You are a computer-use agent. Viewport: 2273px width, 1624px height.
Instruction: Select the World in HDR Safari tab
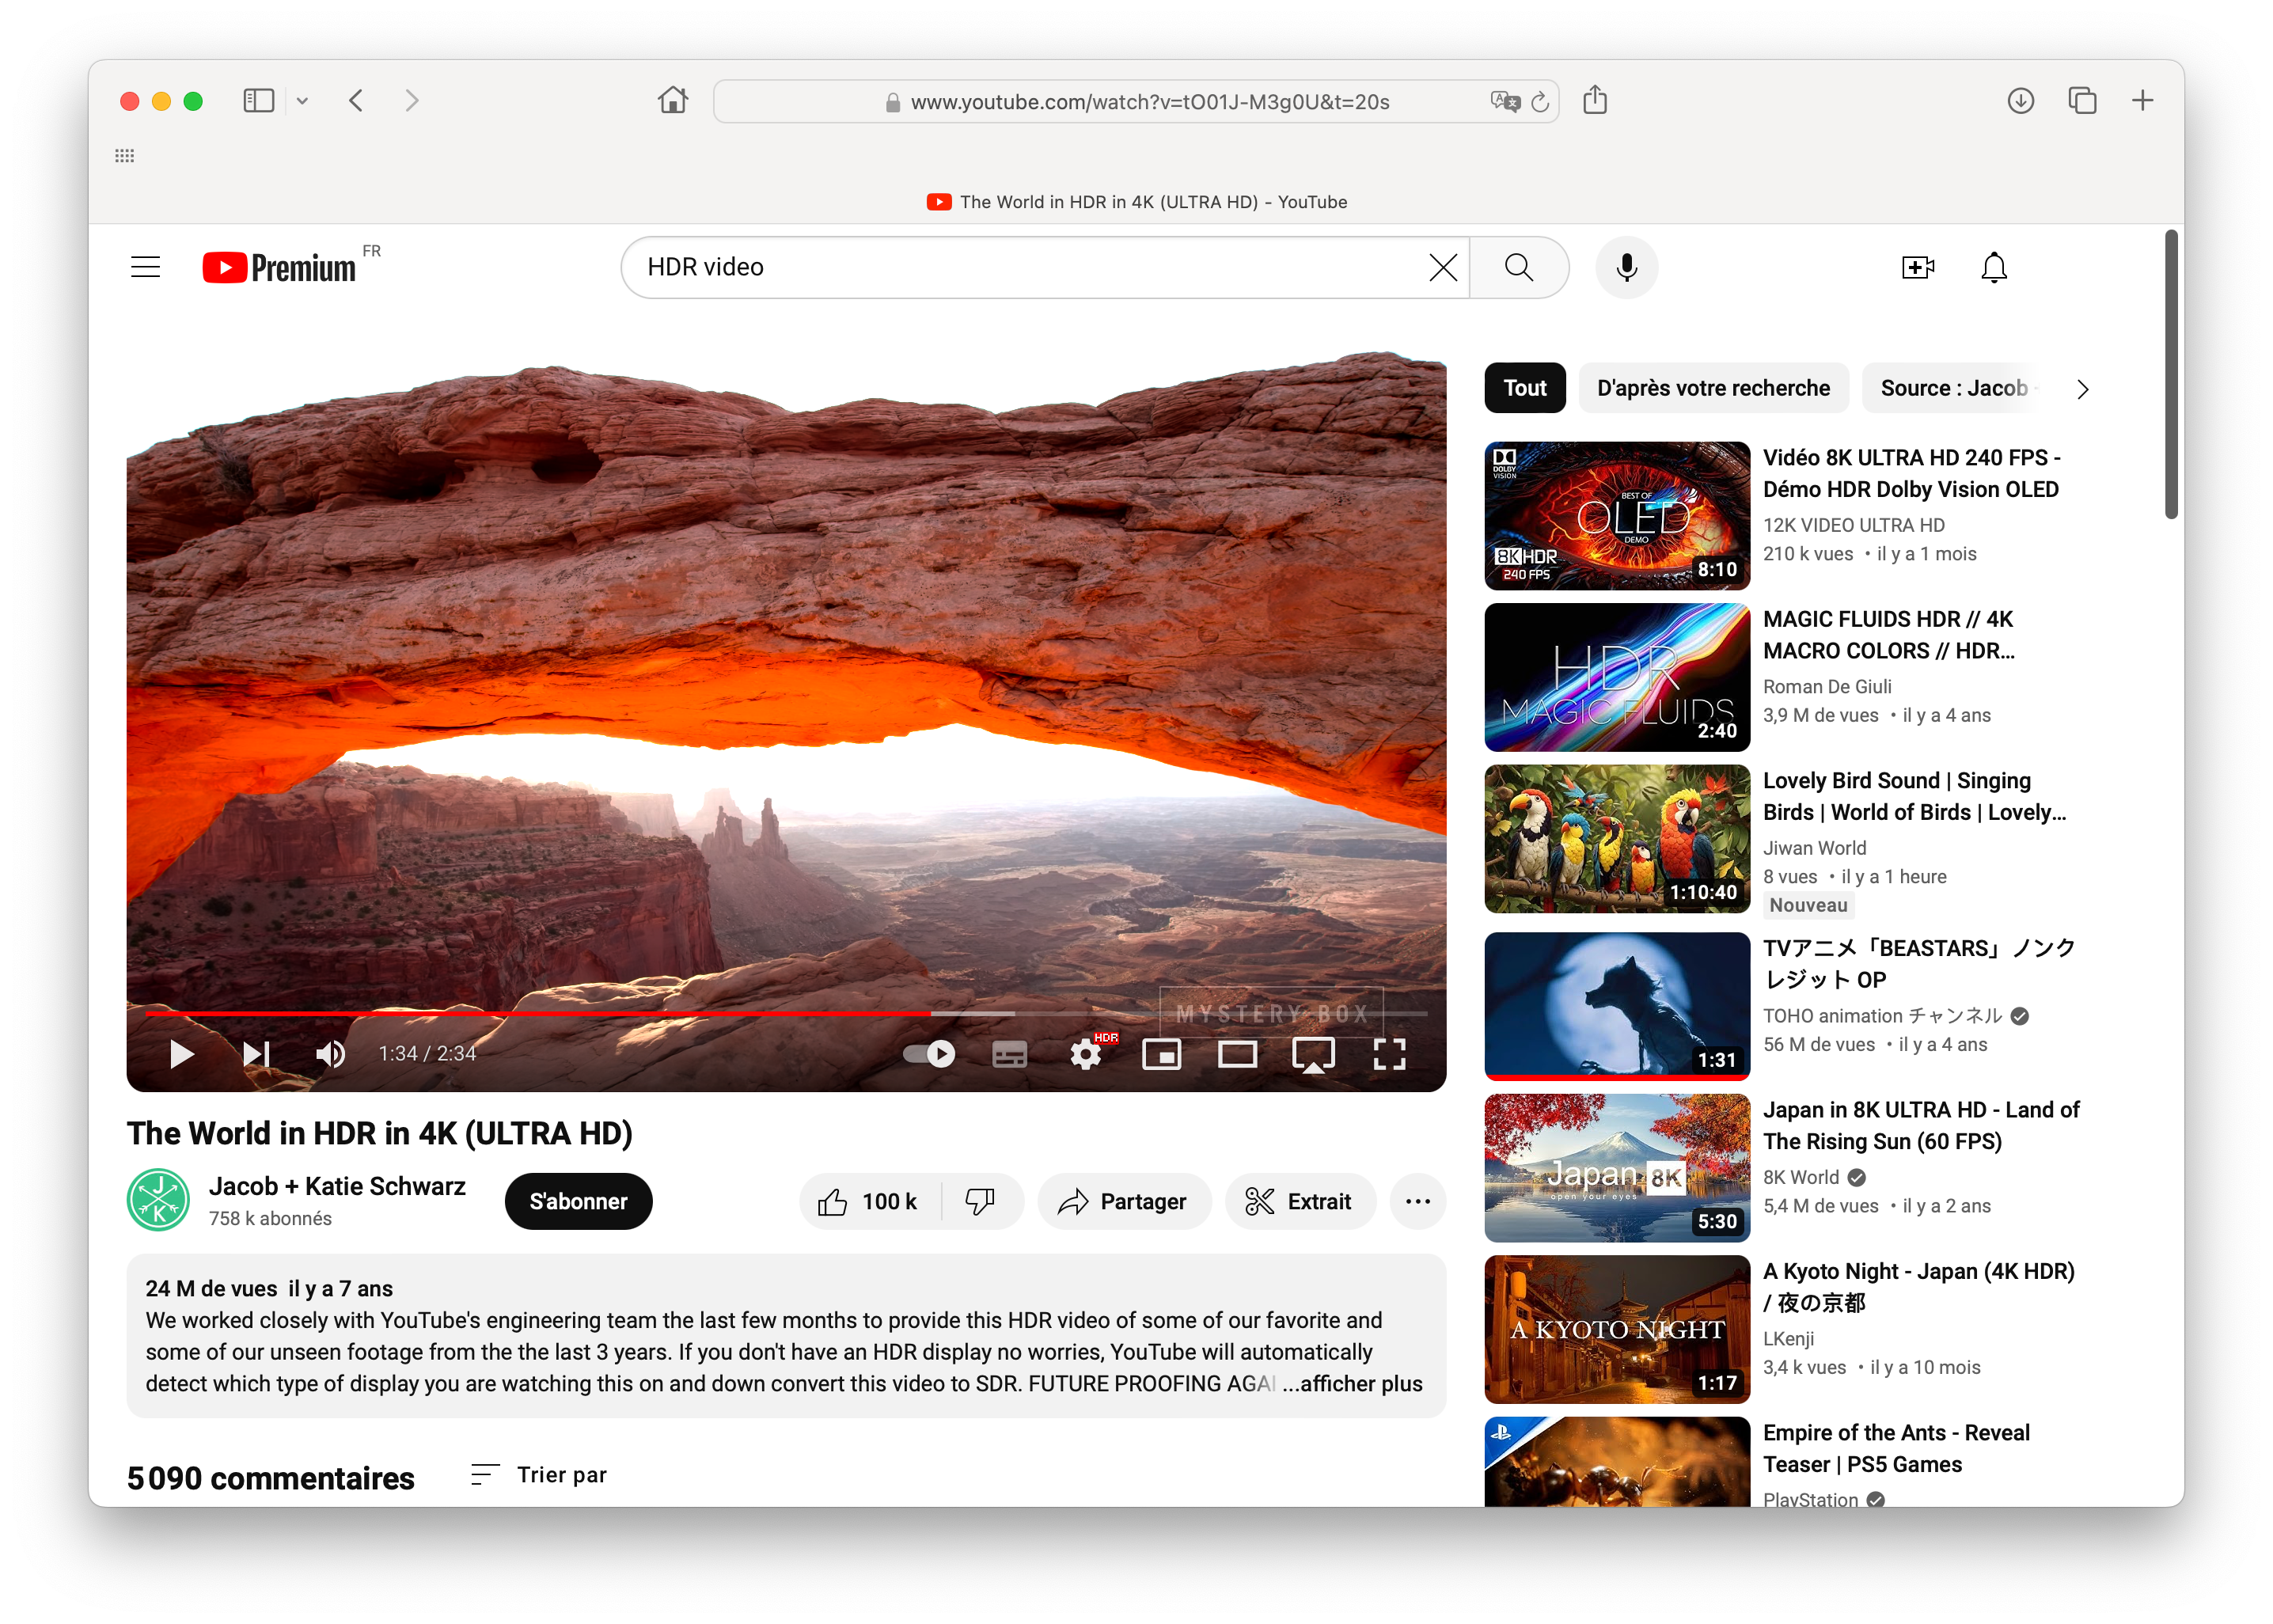[1136, 202]
